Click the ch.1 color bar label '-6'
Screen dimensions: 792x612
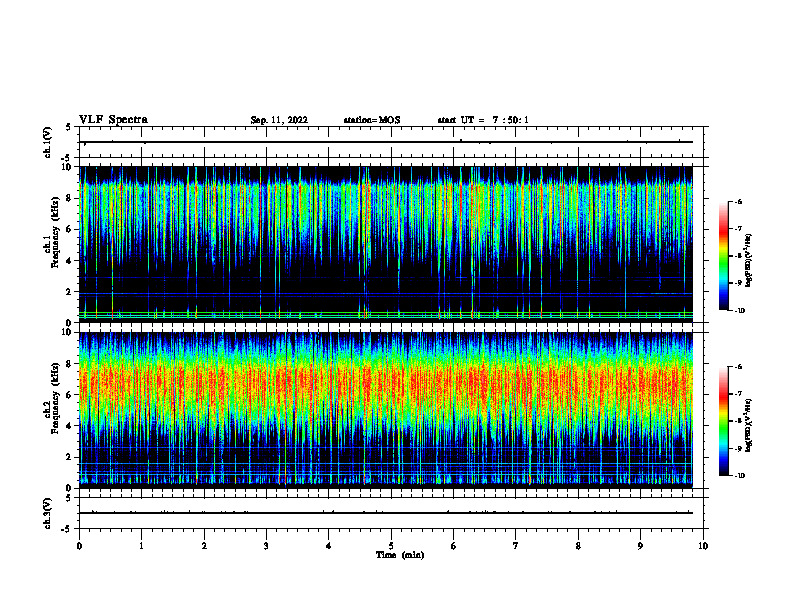738,201
